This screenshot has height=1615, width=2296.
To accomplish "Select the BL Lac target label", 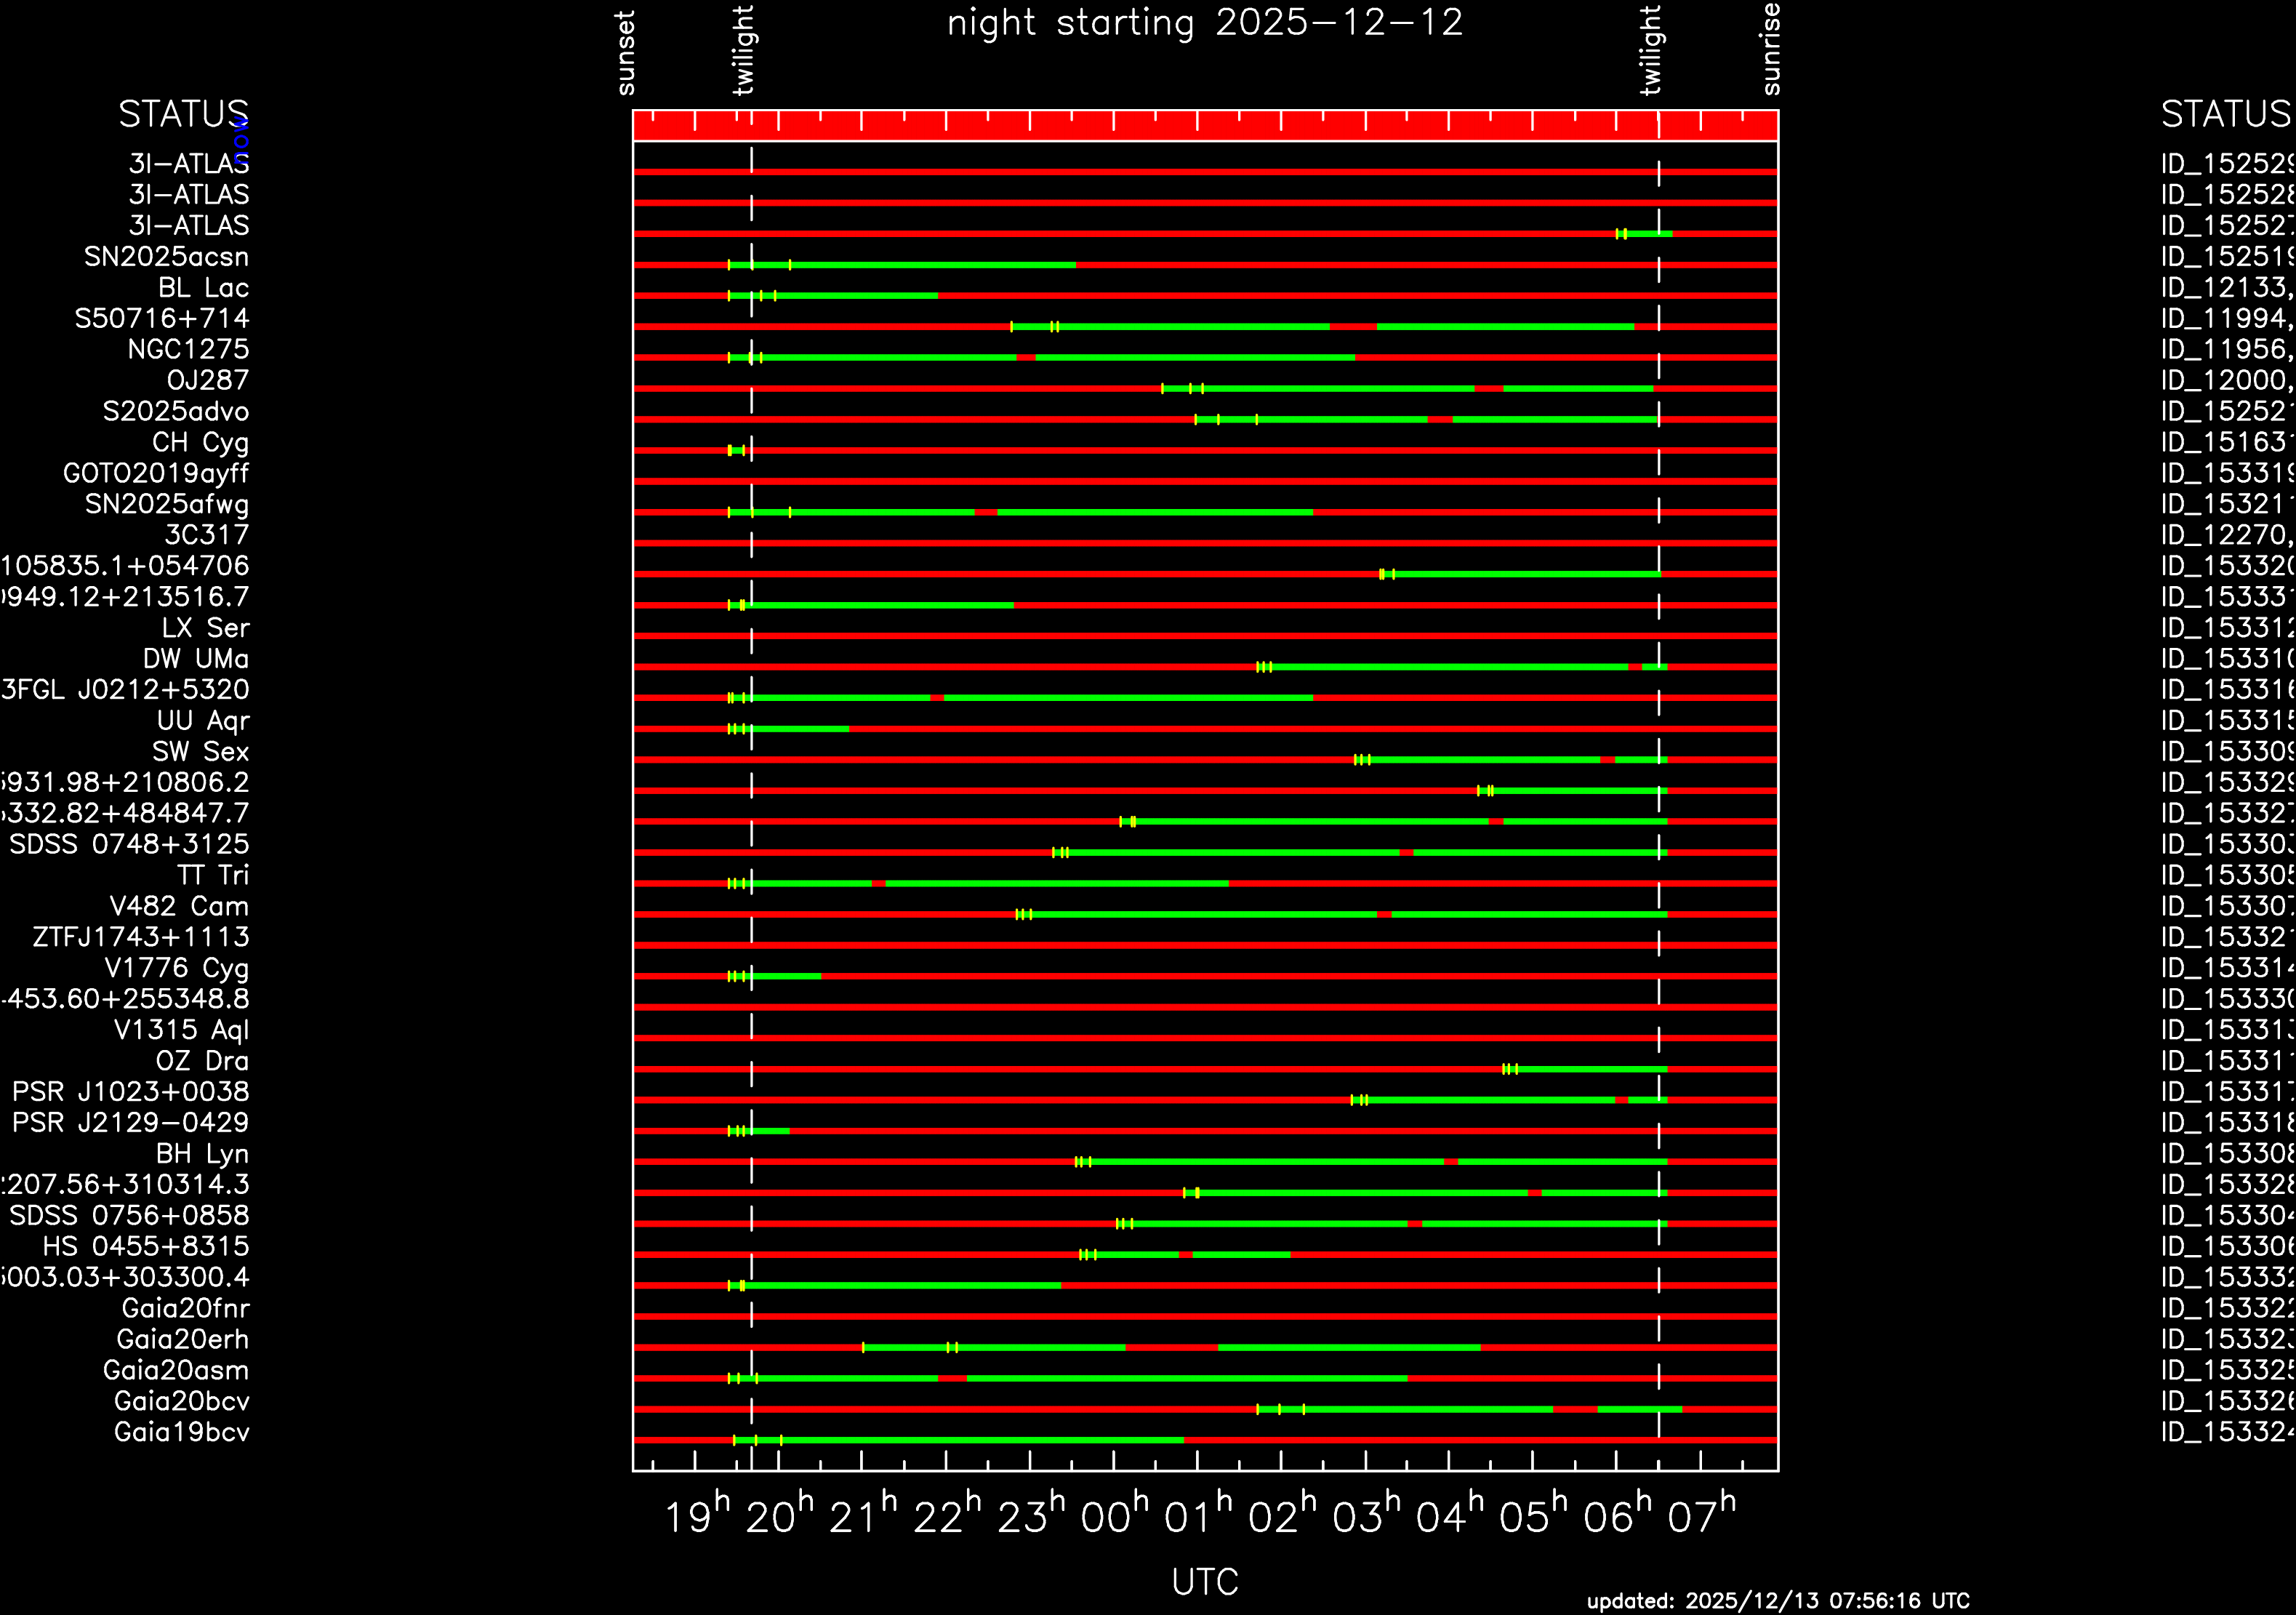I will [203, 288].
